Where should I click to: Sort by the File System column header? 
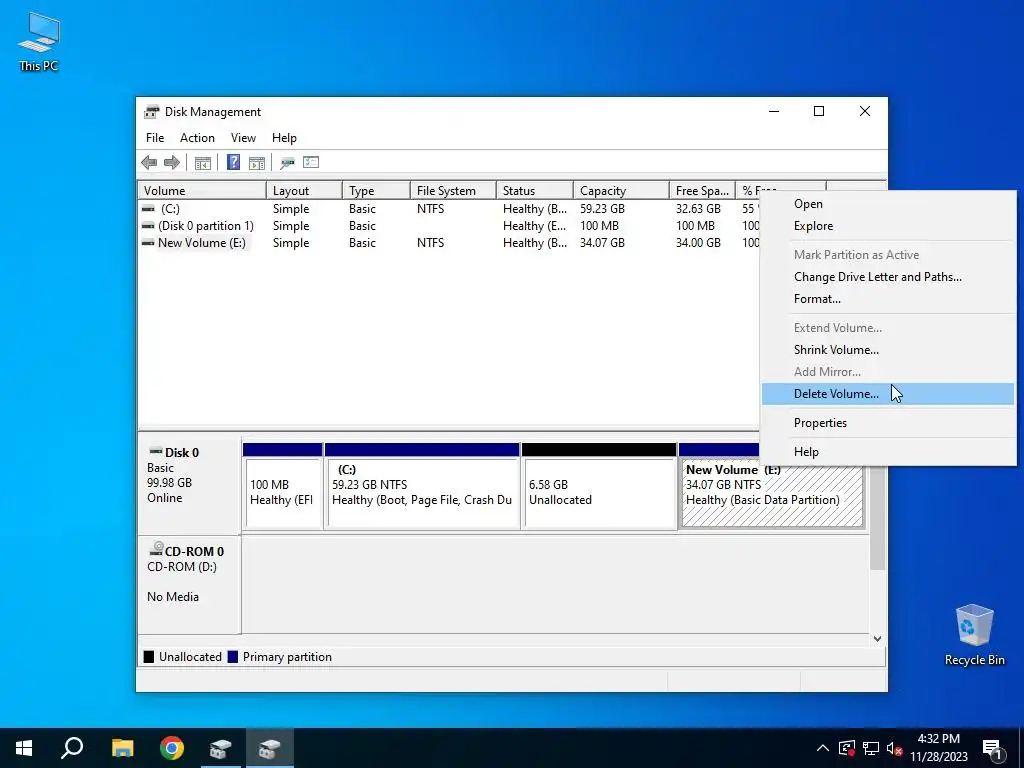(x=454, y=191)
